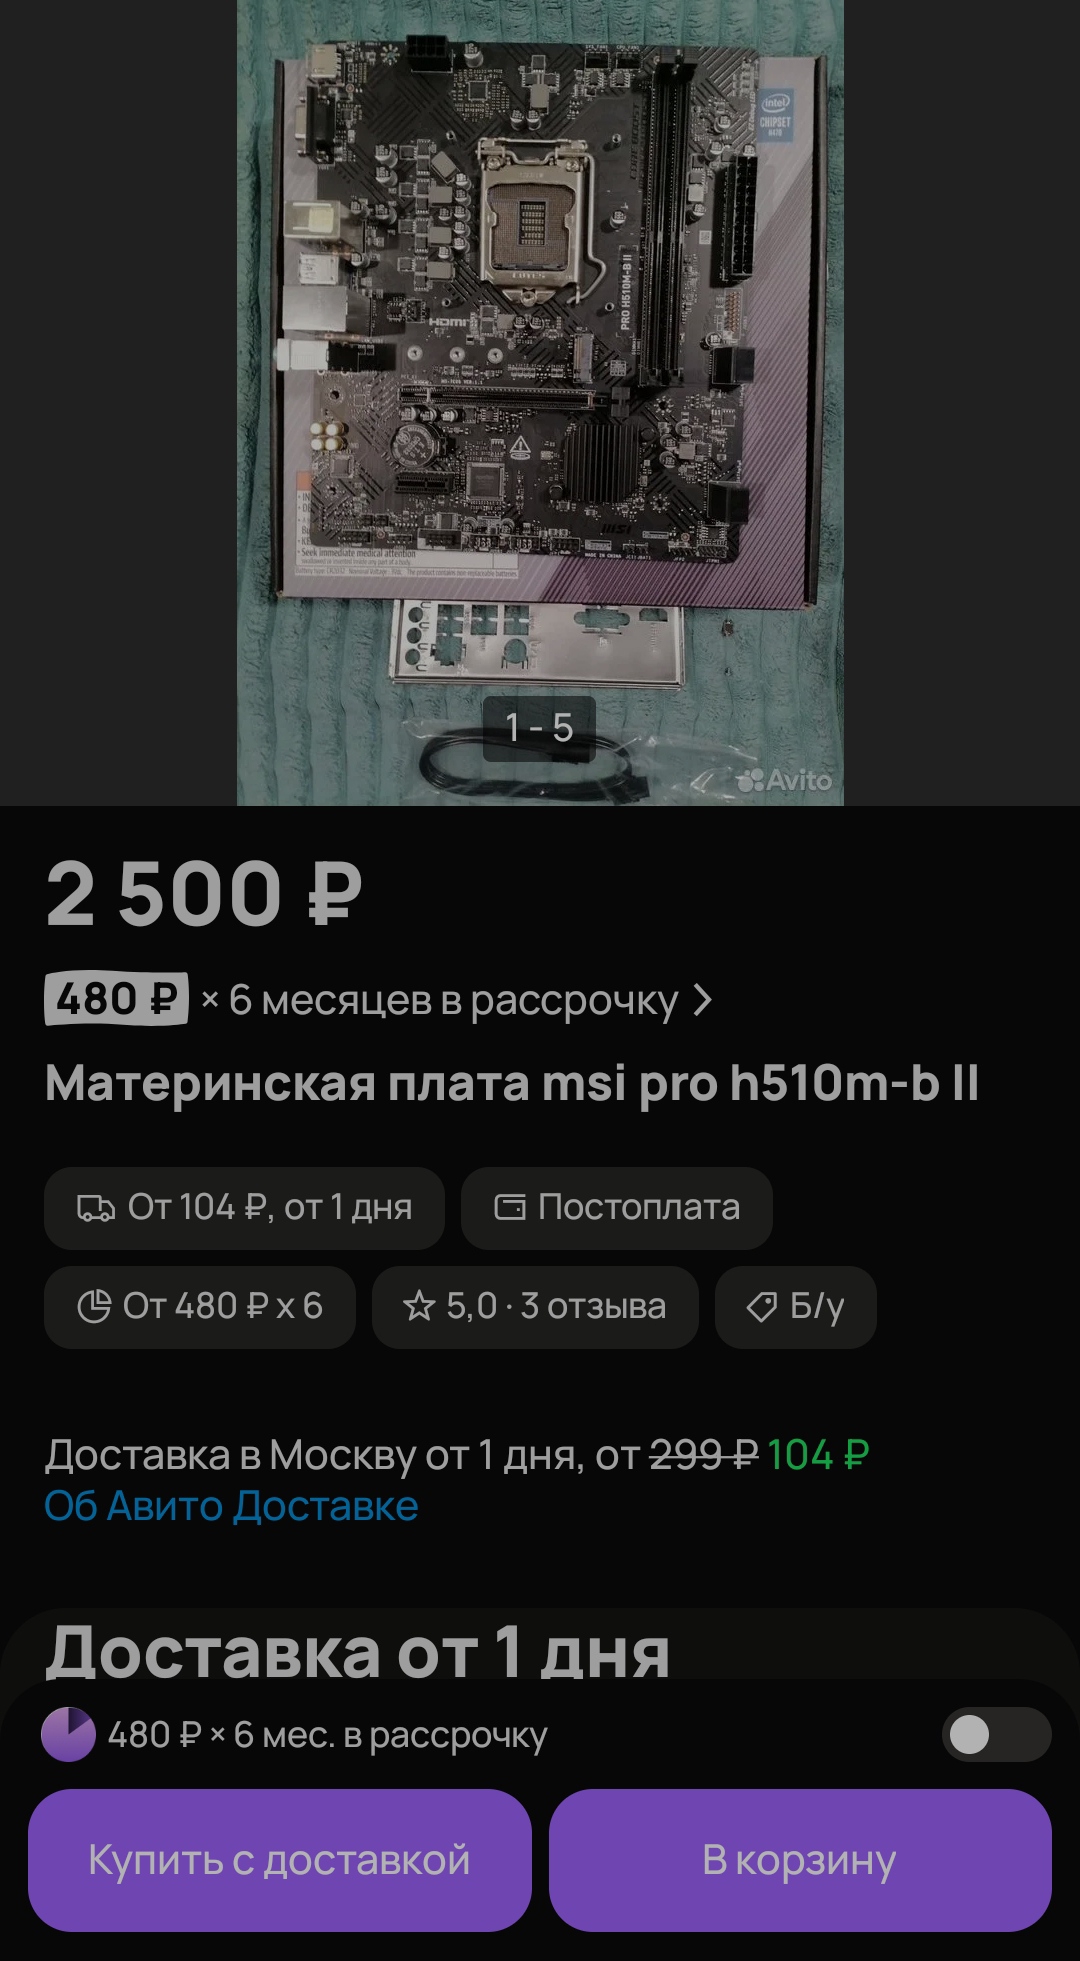Image resolution: width=1080 pixels, height=1961 pixels.
Task: Click the purple installment circle icon
Action: coord(68,1734)
